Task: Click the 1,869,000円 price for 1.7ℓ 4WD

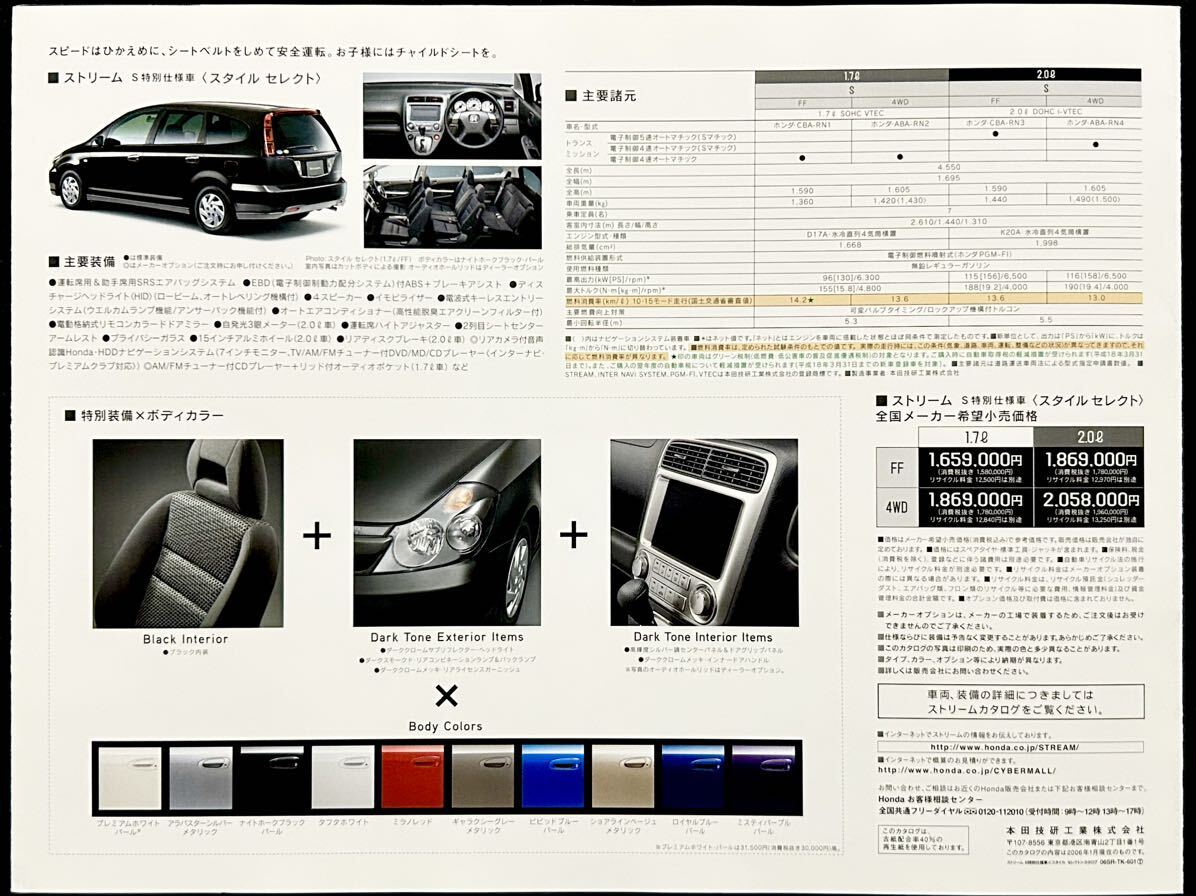Action: (x=975, y=499)
